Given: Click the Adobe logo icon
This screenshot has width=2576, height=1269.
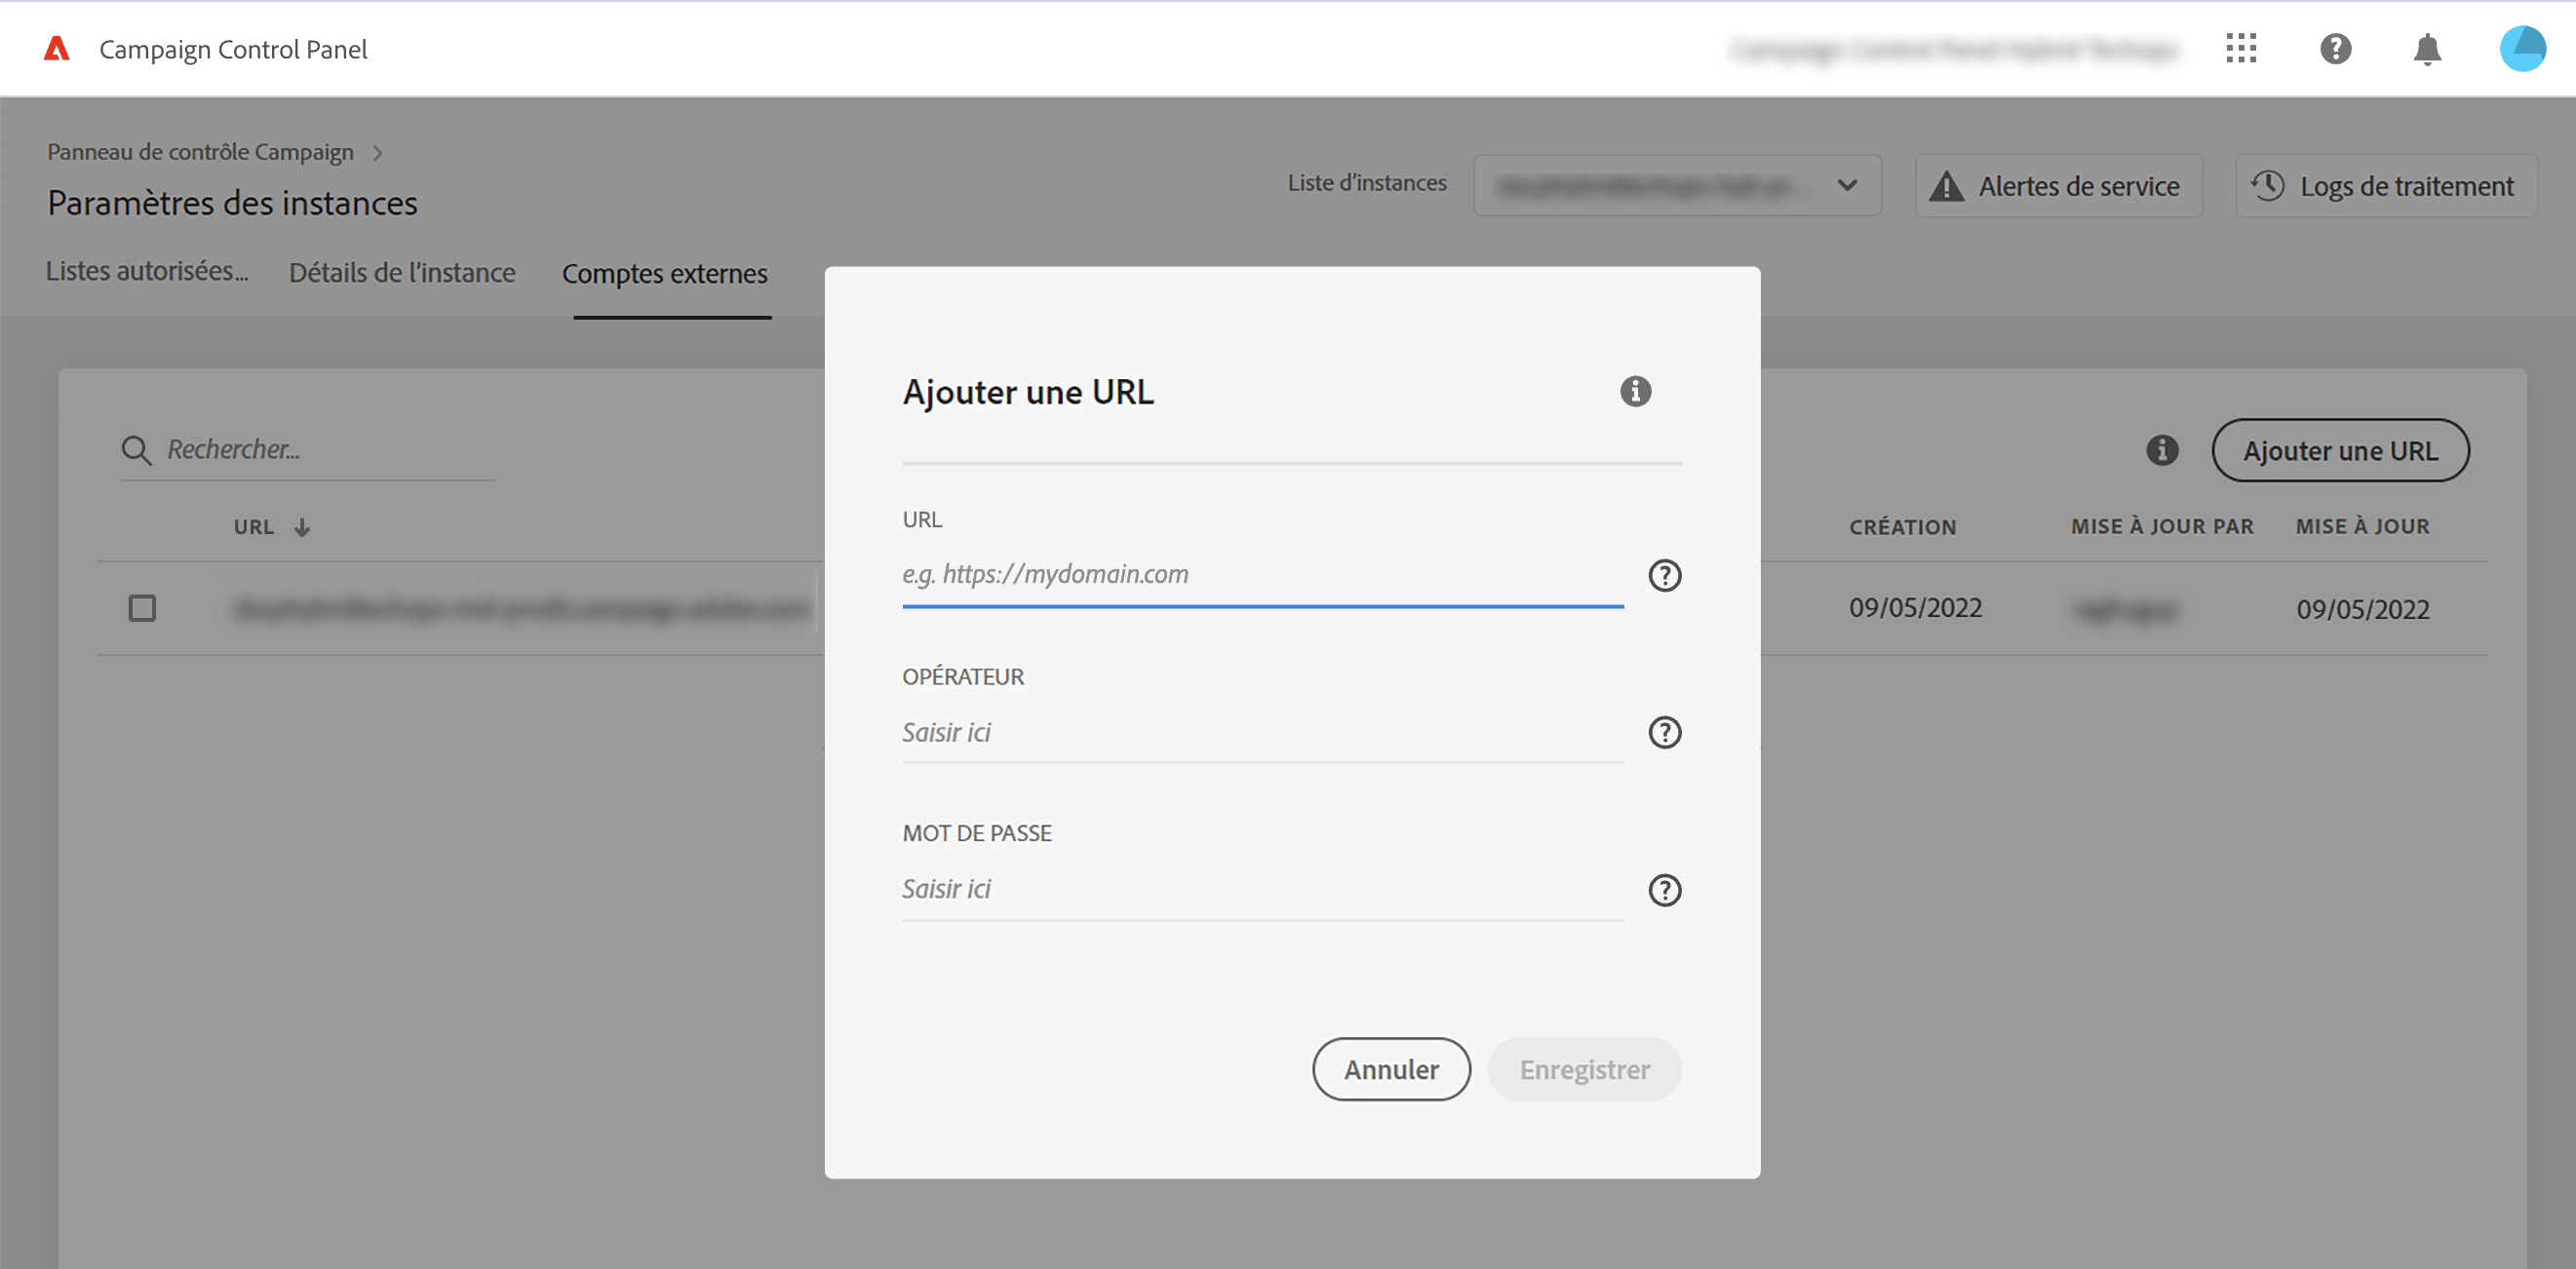Looking at the screenshot, I should click(x=57, y=49).
